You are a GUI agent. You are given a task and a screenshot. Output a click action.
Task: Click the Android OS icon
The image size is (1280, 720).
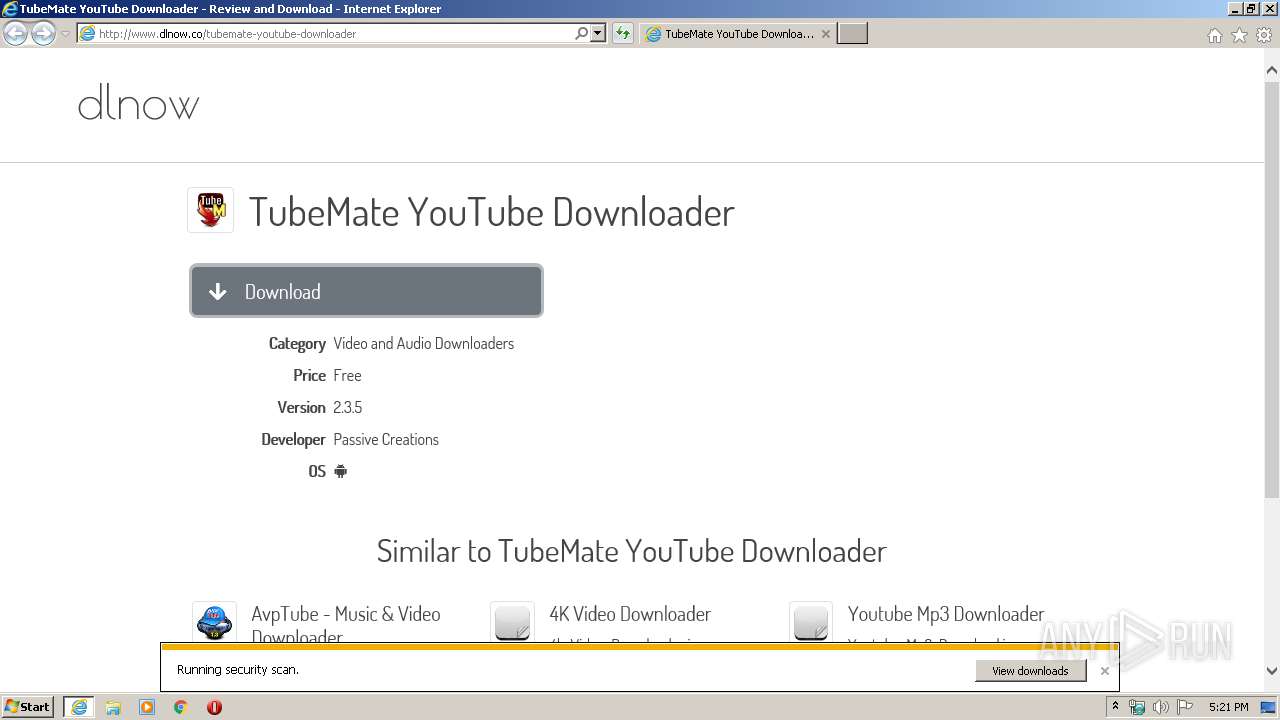click(340, 471)
